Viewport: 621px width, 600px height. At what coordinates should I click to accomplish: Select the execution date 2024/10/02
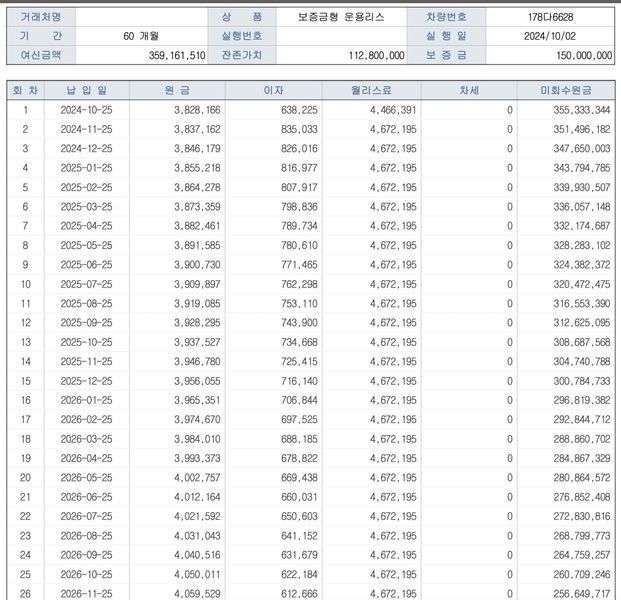pos(550,36)
